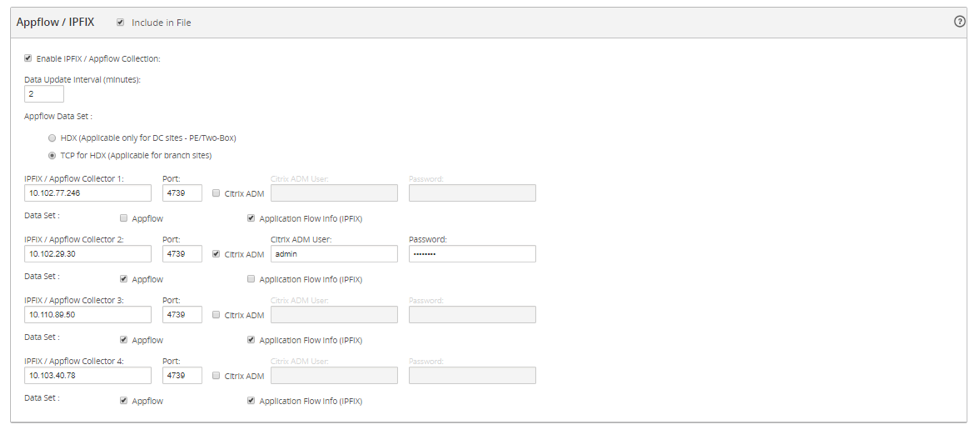
Task: Uncheck Appflow data set for Collector 4
Action: point(124,400)
